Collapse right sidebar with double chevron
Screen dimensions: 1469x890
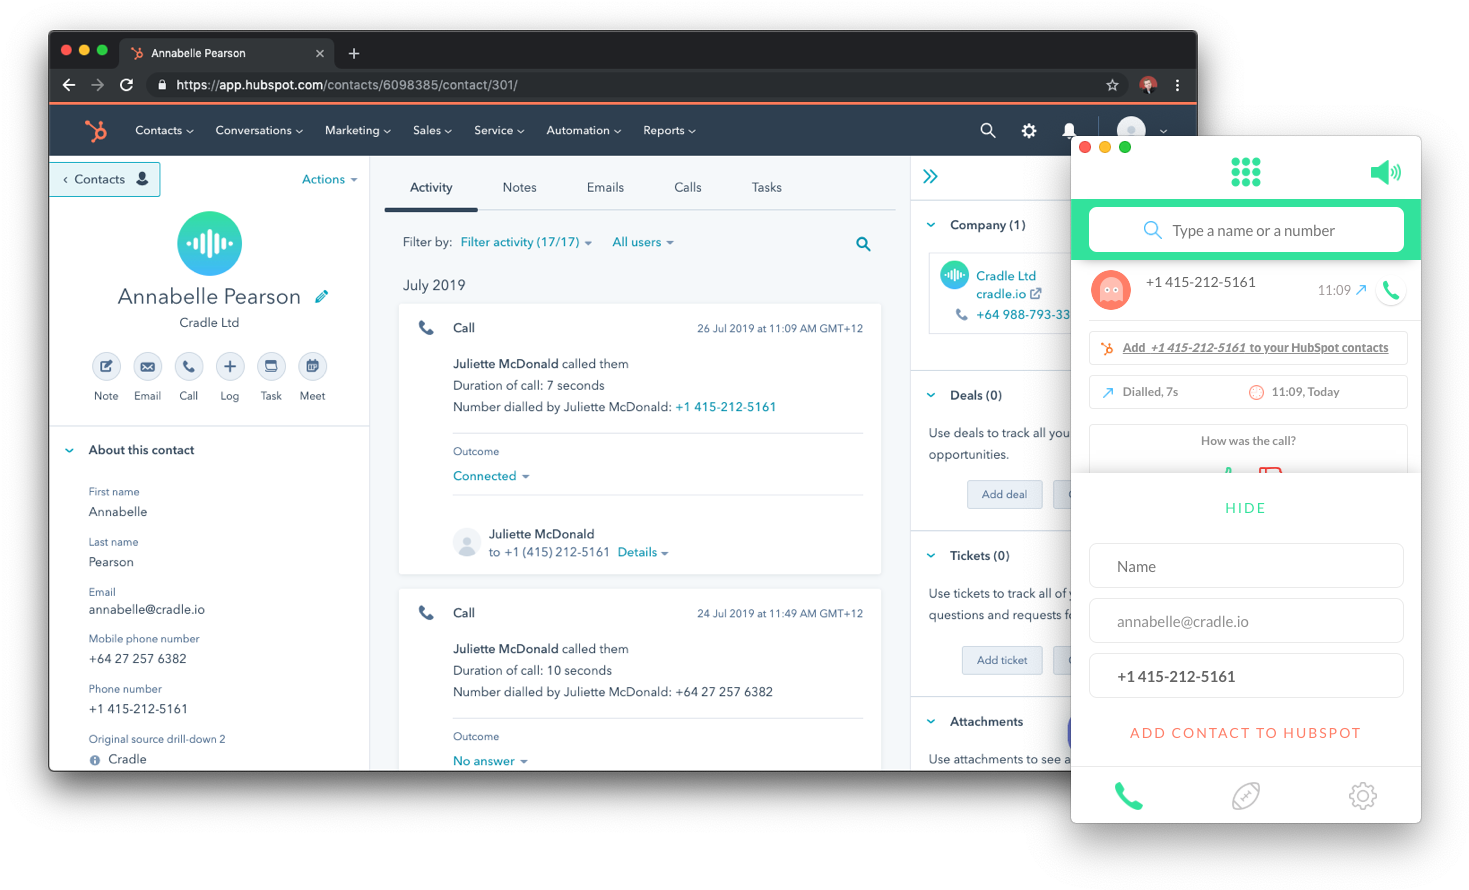(x=930, y=177)
